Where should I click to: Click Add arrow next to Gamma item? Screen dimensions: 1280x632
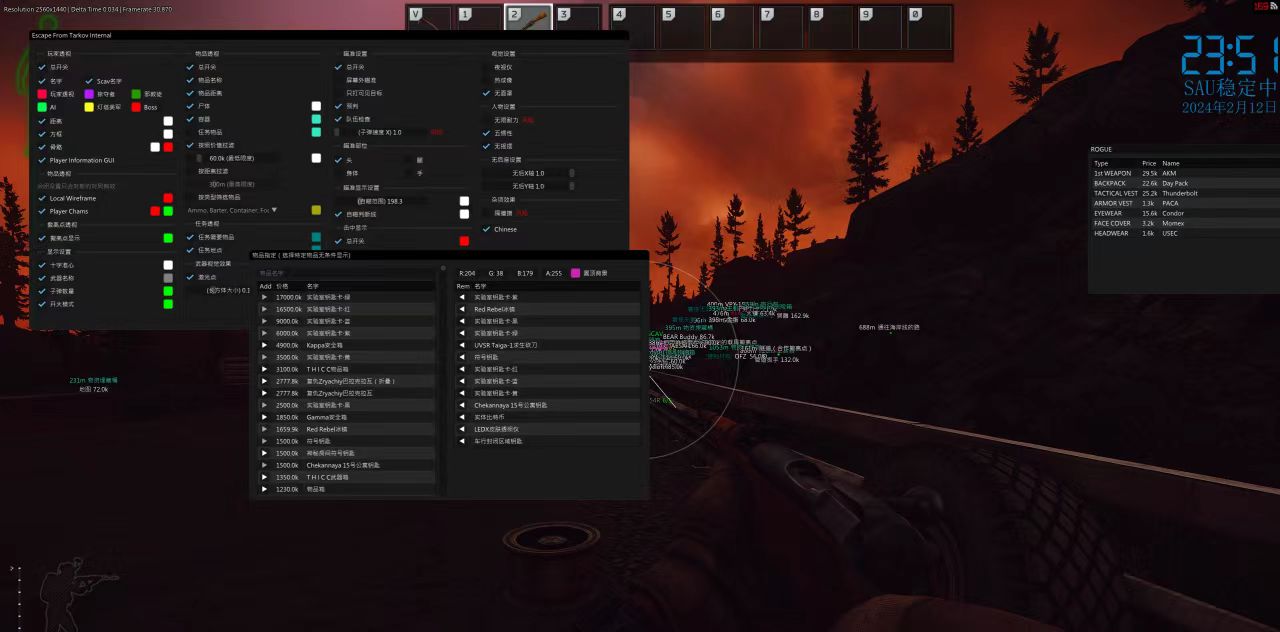(264, 417)
